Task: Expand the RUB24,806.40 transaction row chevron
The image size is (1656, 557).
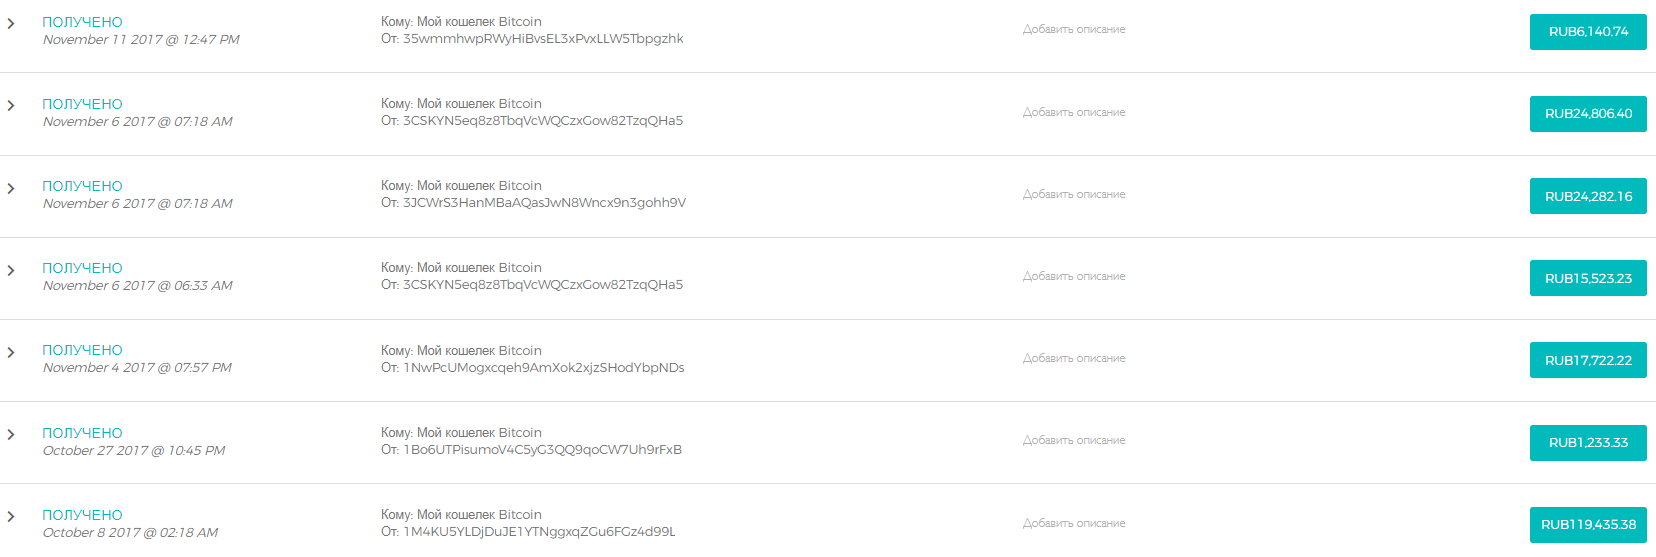Action: coord(11,105)
